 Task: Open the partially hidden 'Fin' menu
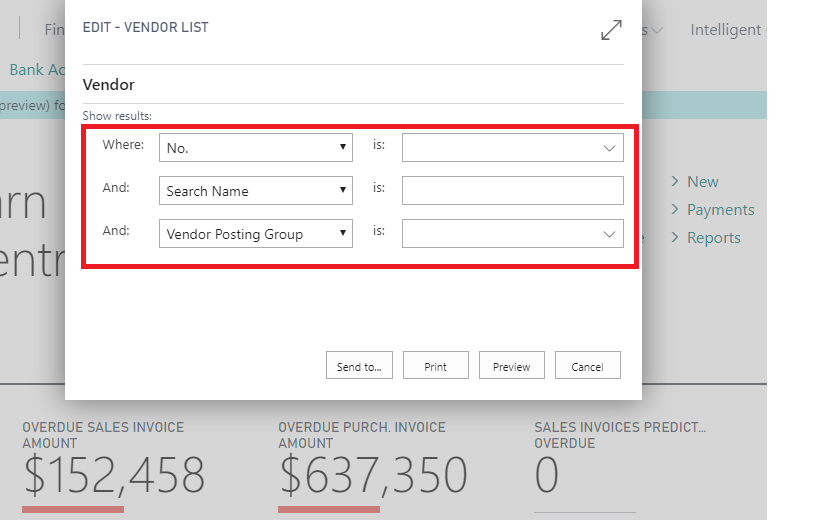pyautogui.click(x=54, y=30)
